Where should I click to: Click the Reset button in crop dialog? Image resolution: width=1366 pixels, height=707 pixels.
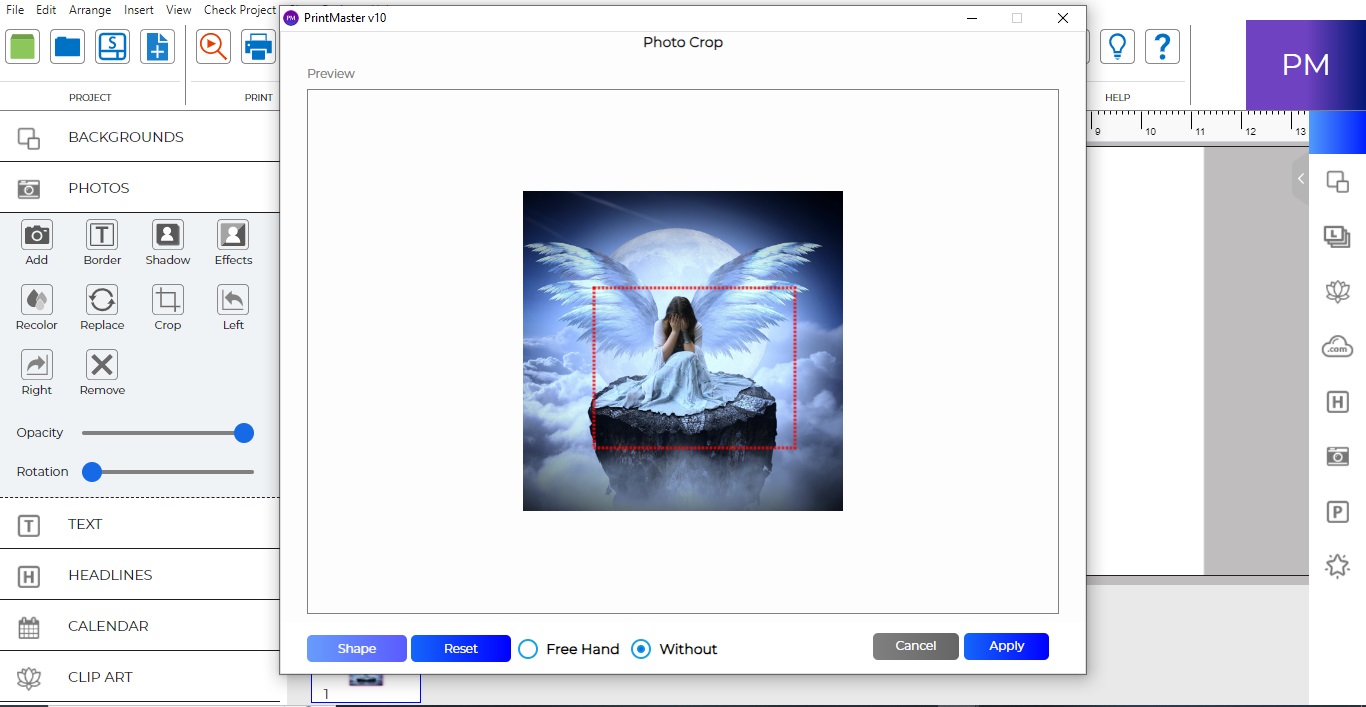pos(461,648)
